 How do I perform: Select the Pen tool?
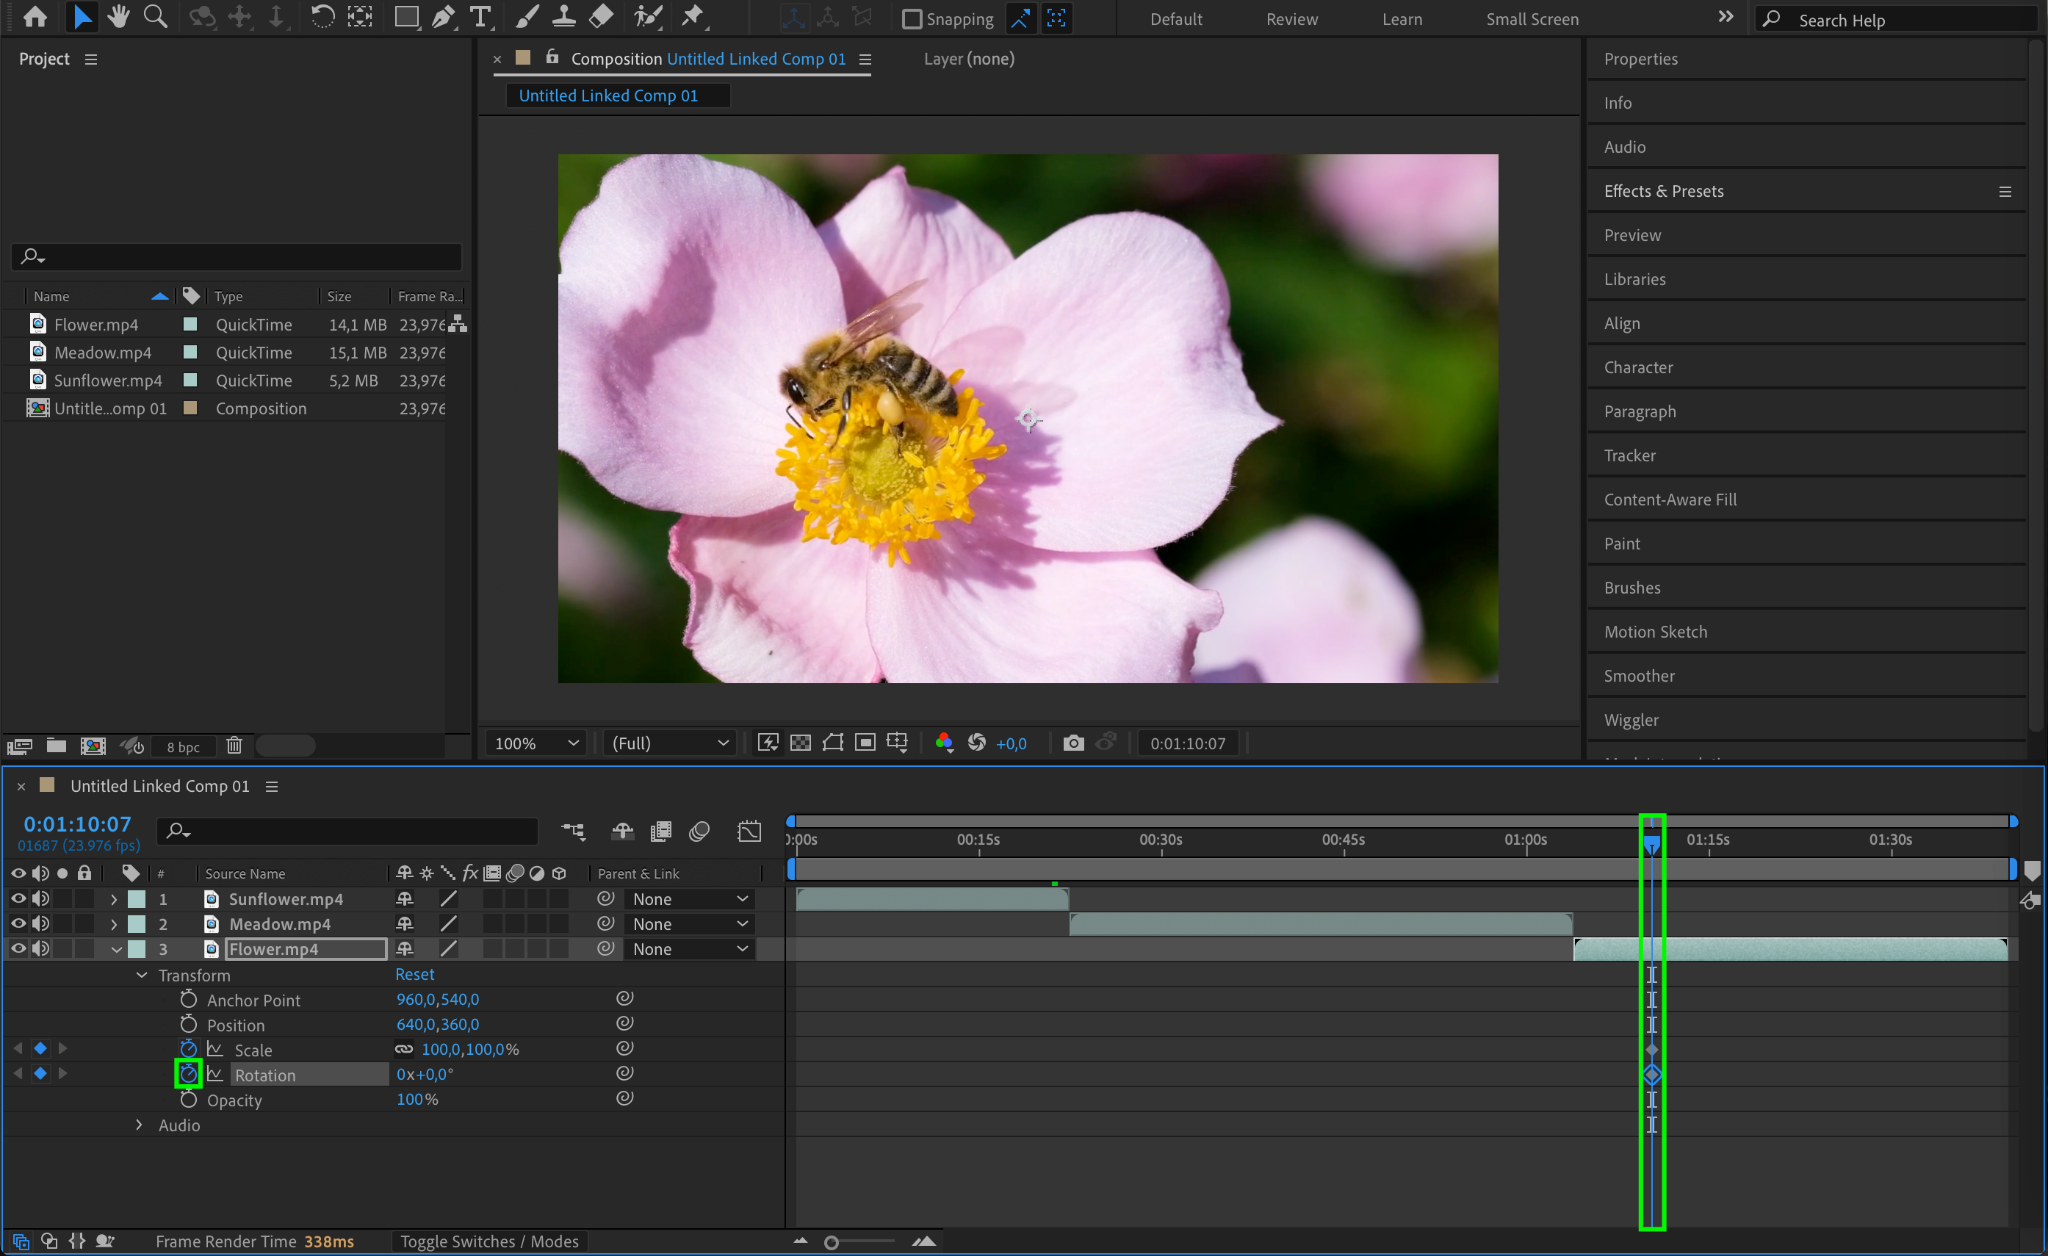pos(443,17)
